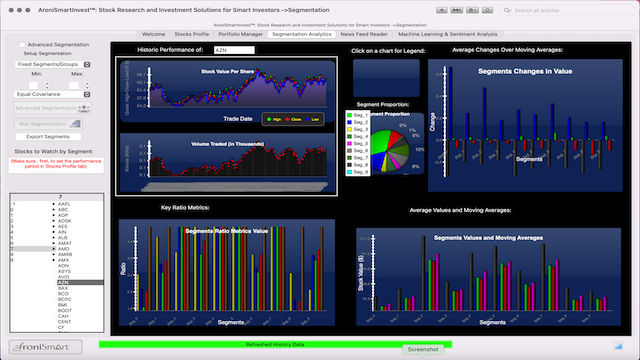
Task: Click the Search all articles field
Action: [567, 10]
